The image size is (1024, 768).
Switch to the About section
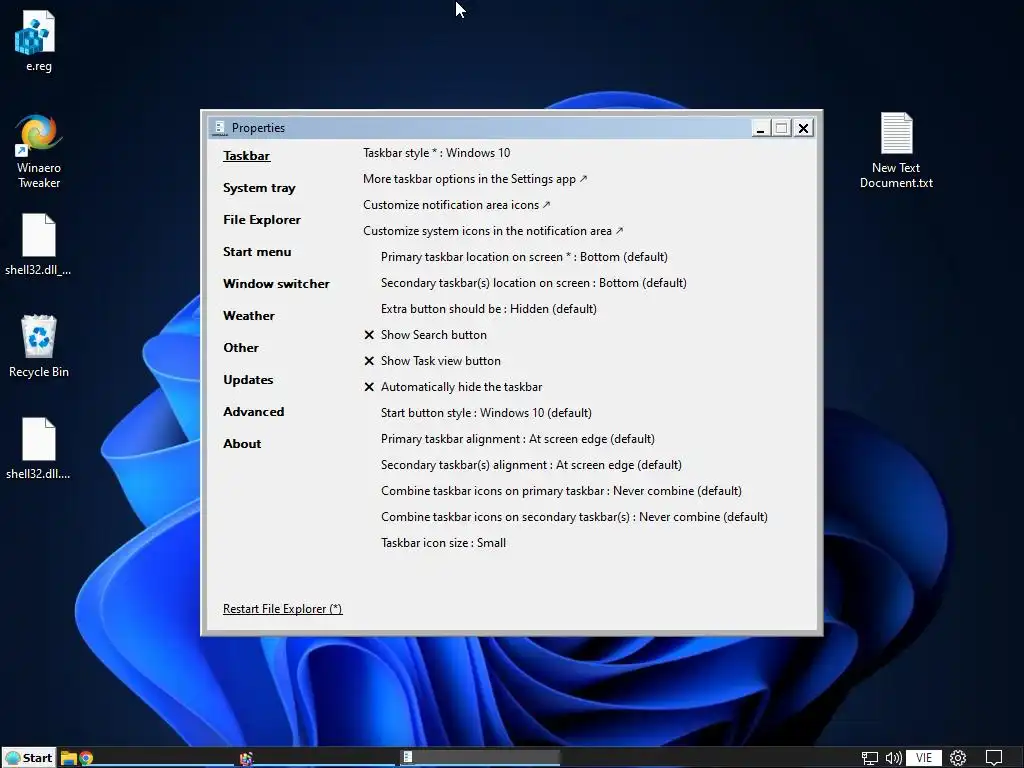click(242, 443)
